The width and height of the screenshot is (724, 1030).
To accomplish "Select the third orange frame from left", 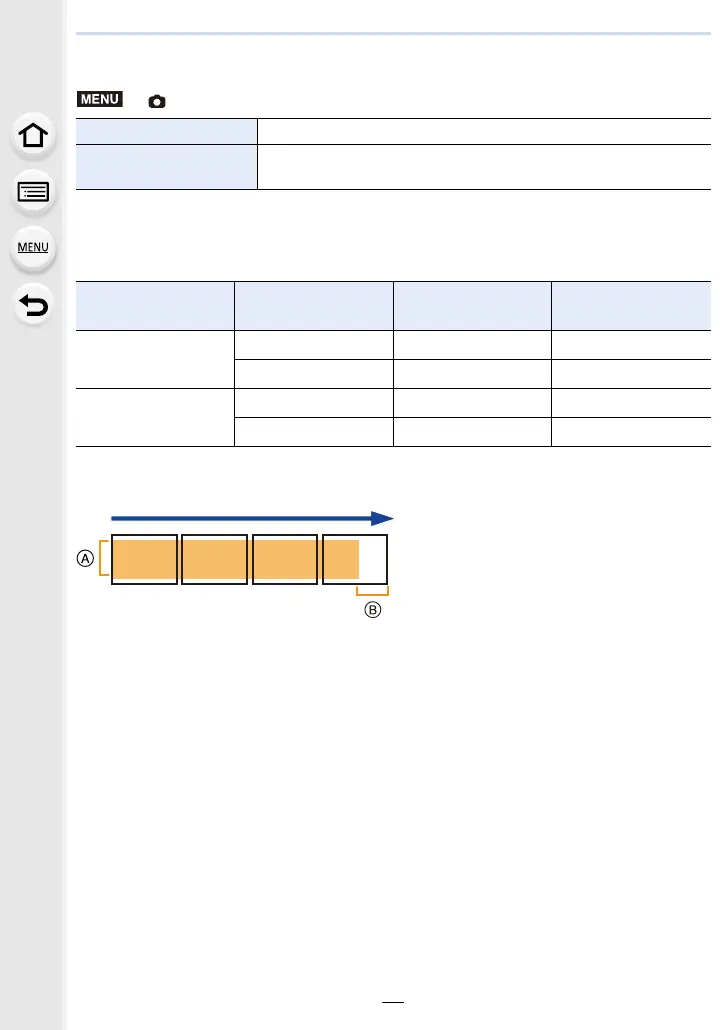I will 284,559.
